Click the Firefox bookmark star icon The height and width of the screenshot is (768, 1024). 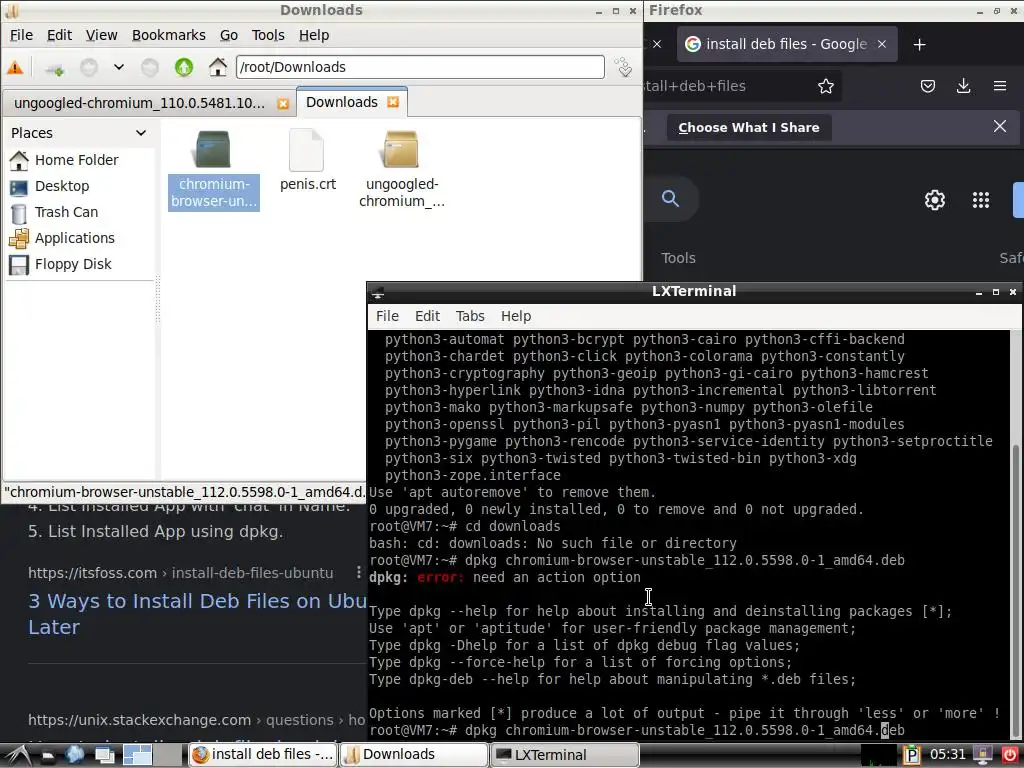825,86
